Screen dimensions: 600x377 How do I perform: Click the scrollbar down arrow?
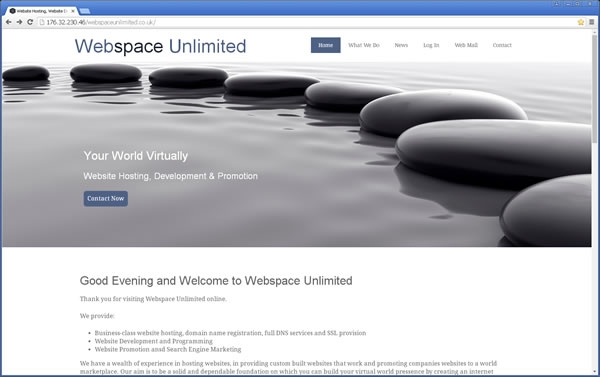click(x=595, y=371)
